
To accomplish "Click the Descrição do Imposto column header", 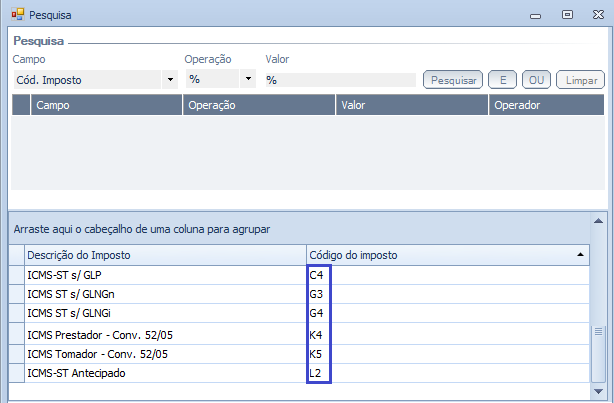I will 164,255.
